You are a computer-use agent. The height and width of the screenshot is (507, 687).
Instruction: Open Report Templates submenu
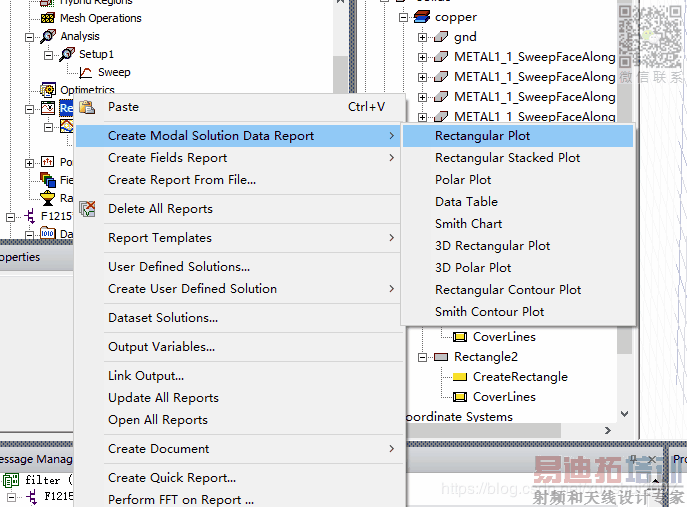pos(238,238)
